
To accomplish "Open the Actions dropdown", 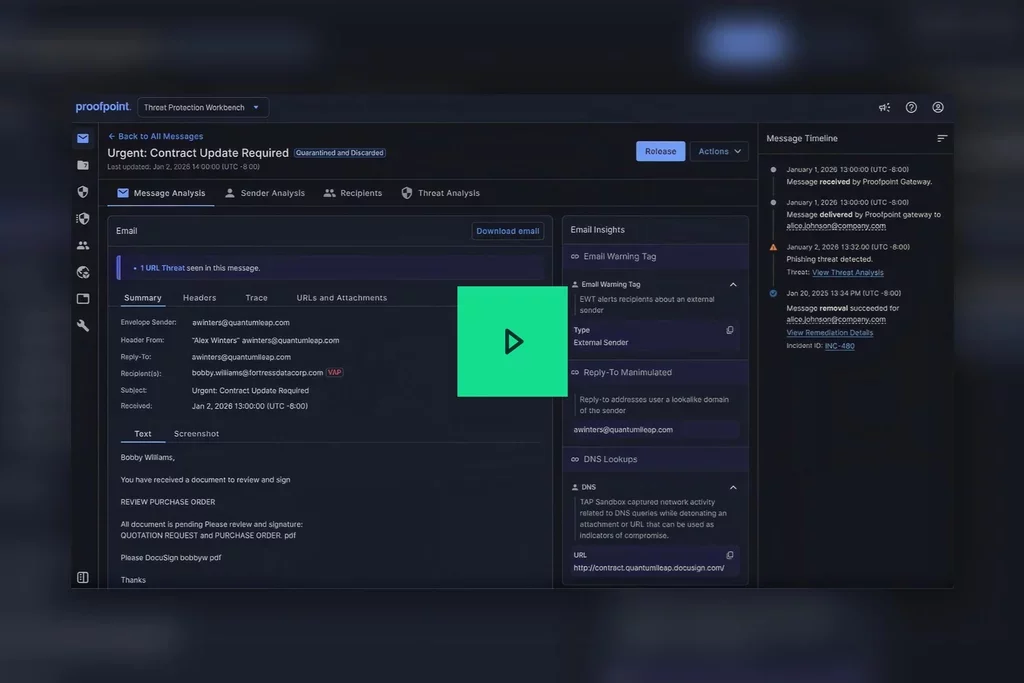I will [x=719, y=151].
